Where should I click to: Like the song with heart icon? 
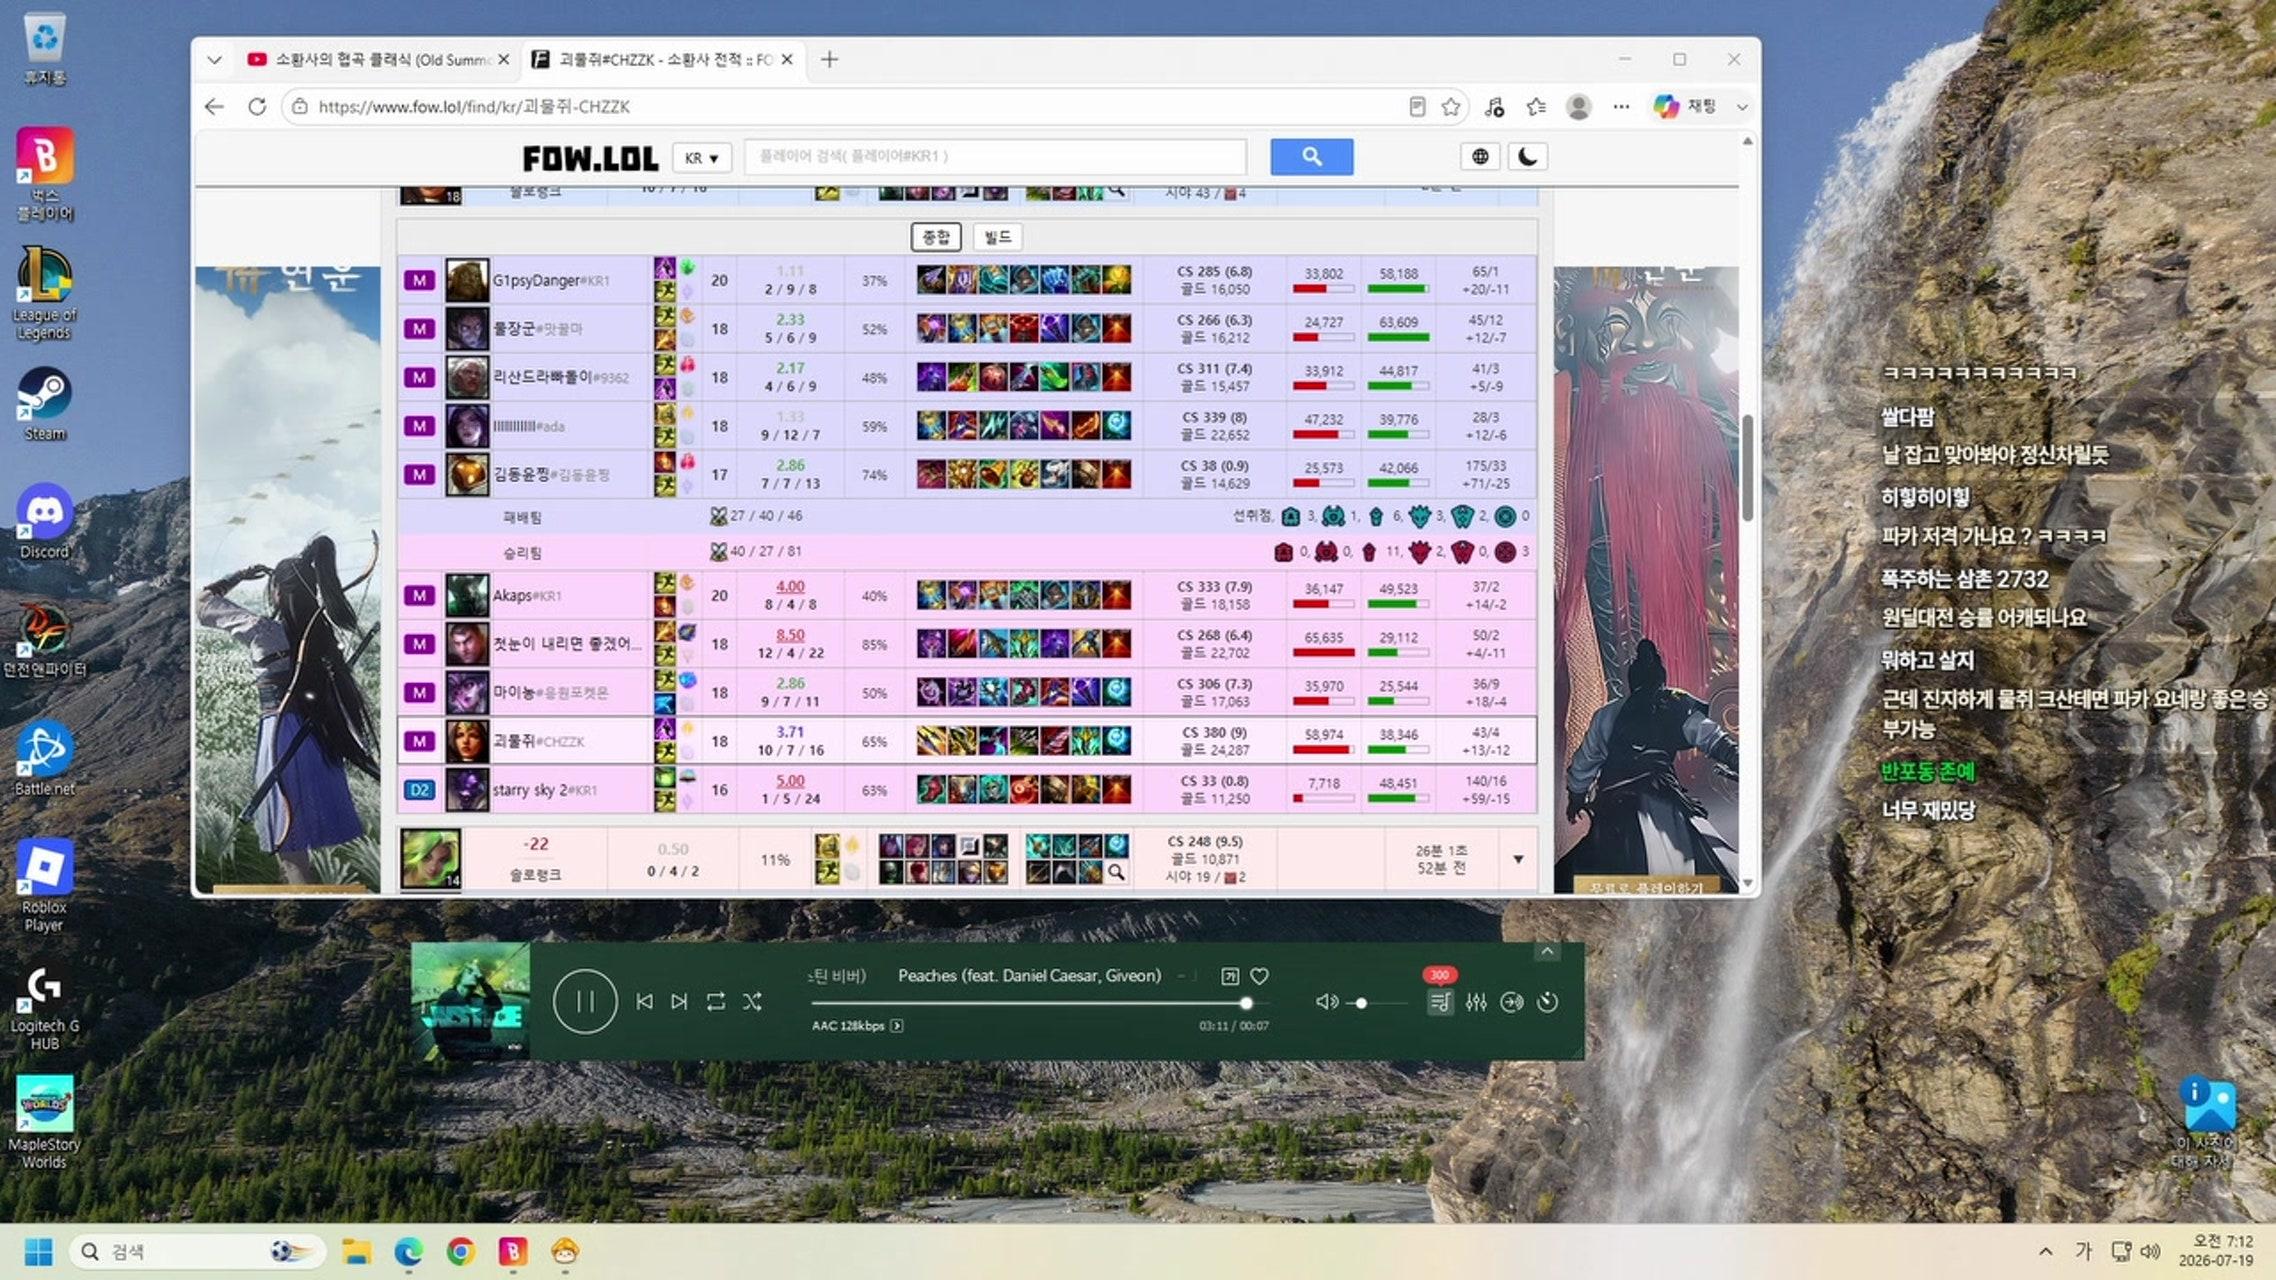coord(1259,976)
